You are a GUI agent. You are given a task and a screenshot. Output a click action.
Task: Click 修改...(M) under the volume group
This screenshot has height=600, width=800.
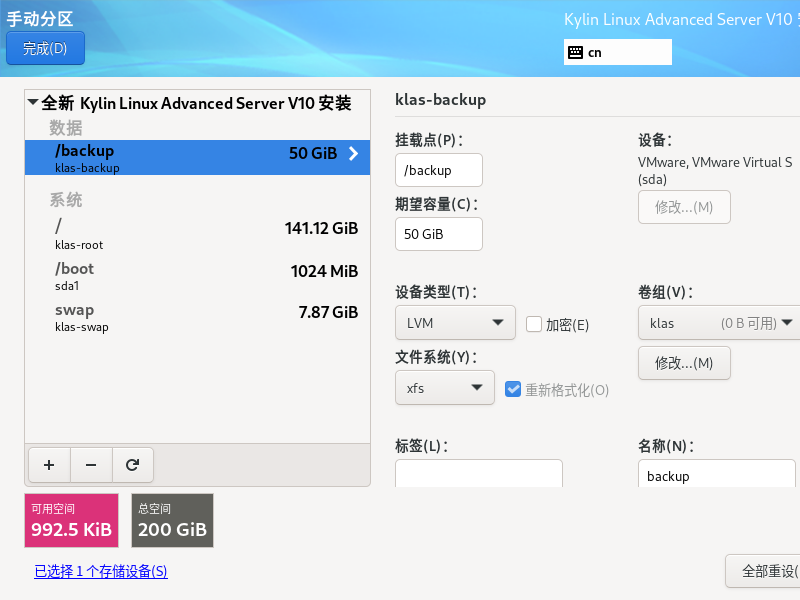coord(684,362)
